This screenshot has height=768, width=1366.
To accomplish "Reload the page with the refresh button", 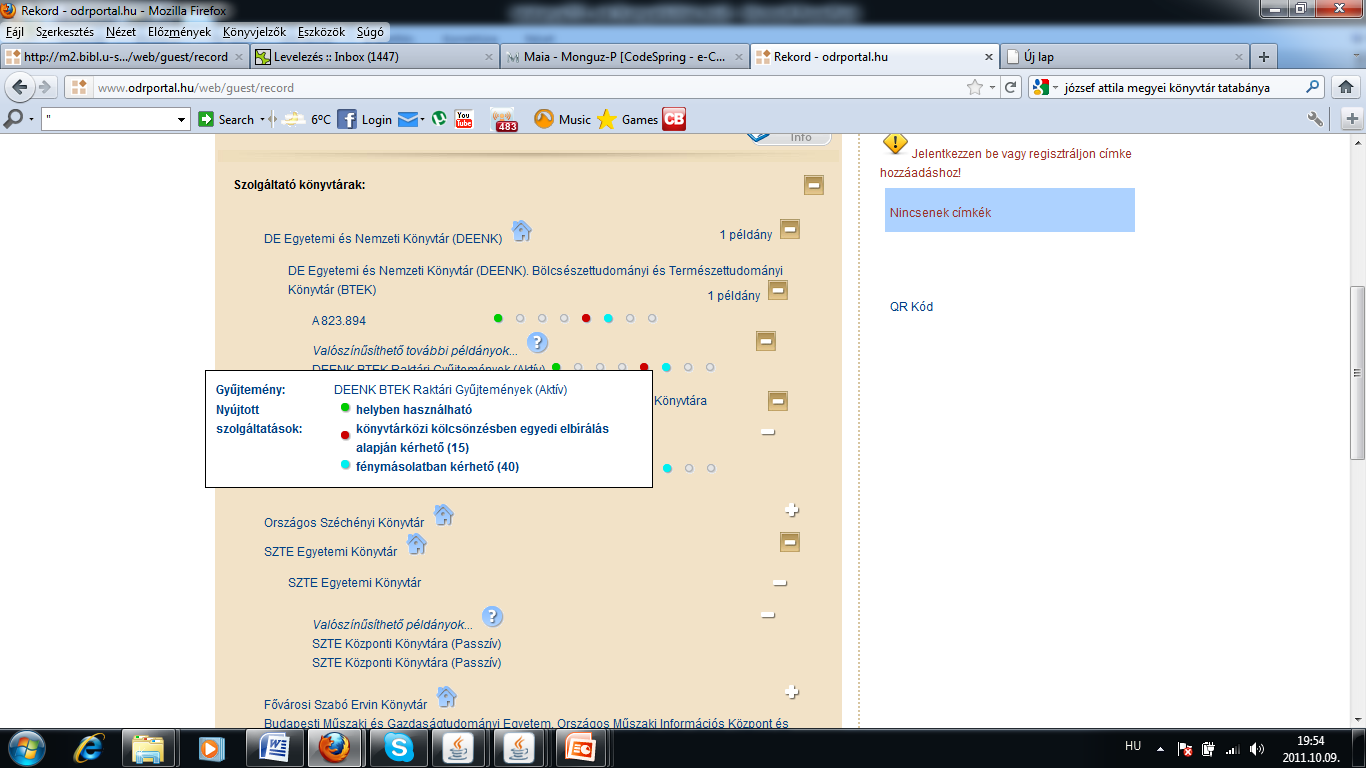I will [1011, 88].
